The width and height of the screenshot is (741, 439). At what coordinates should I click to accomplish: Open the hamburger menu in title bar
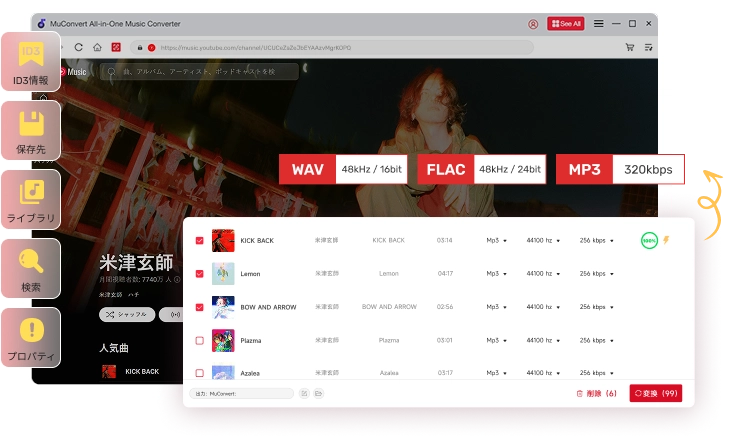pos(598,24)
